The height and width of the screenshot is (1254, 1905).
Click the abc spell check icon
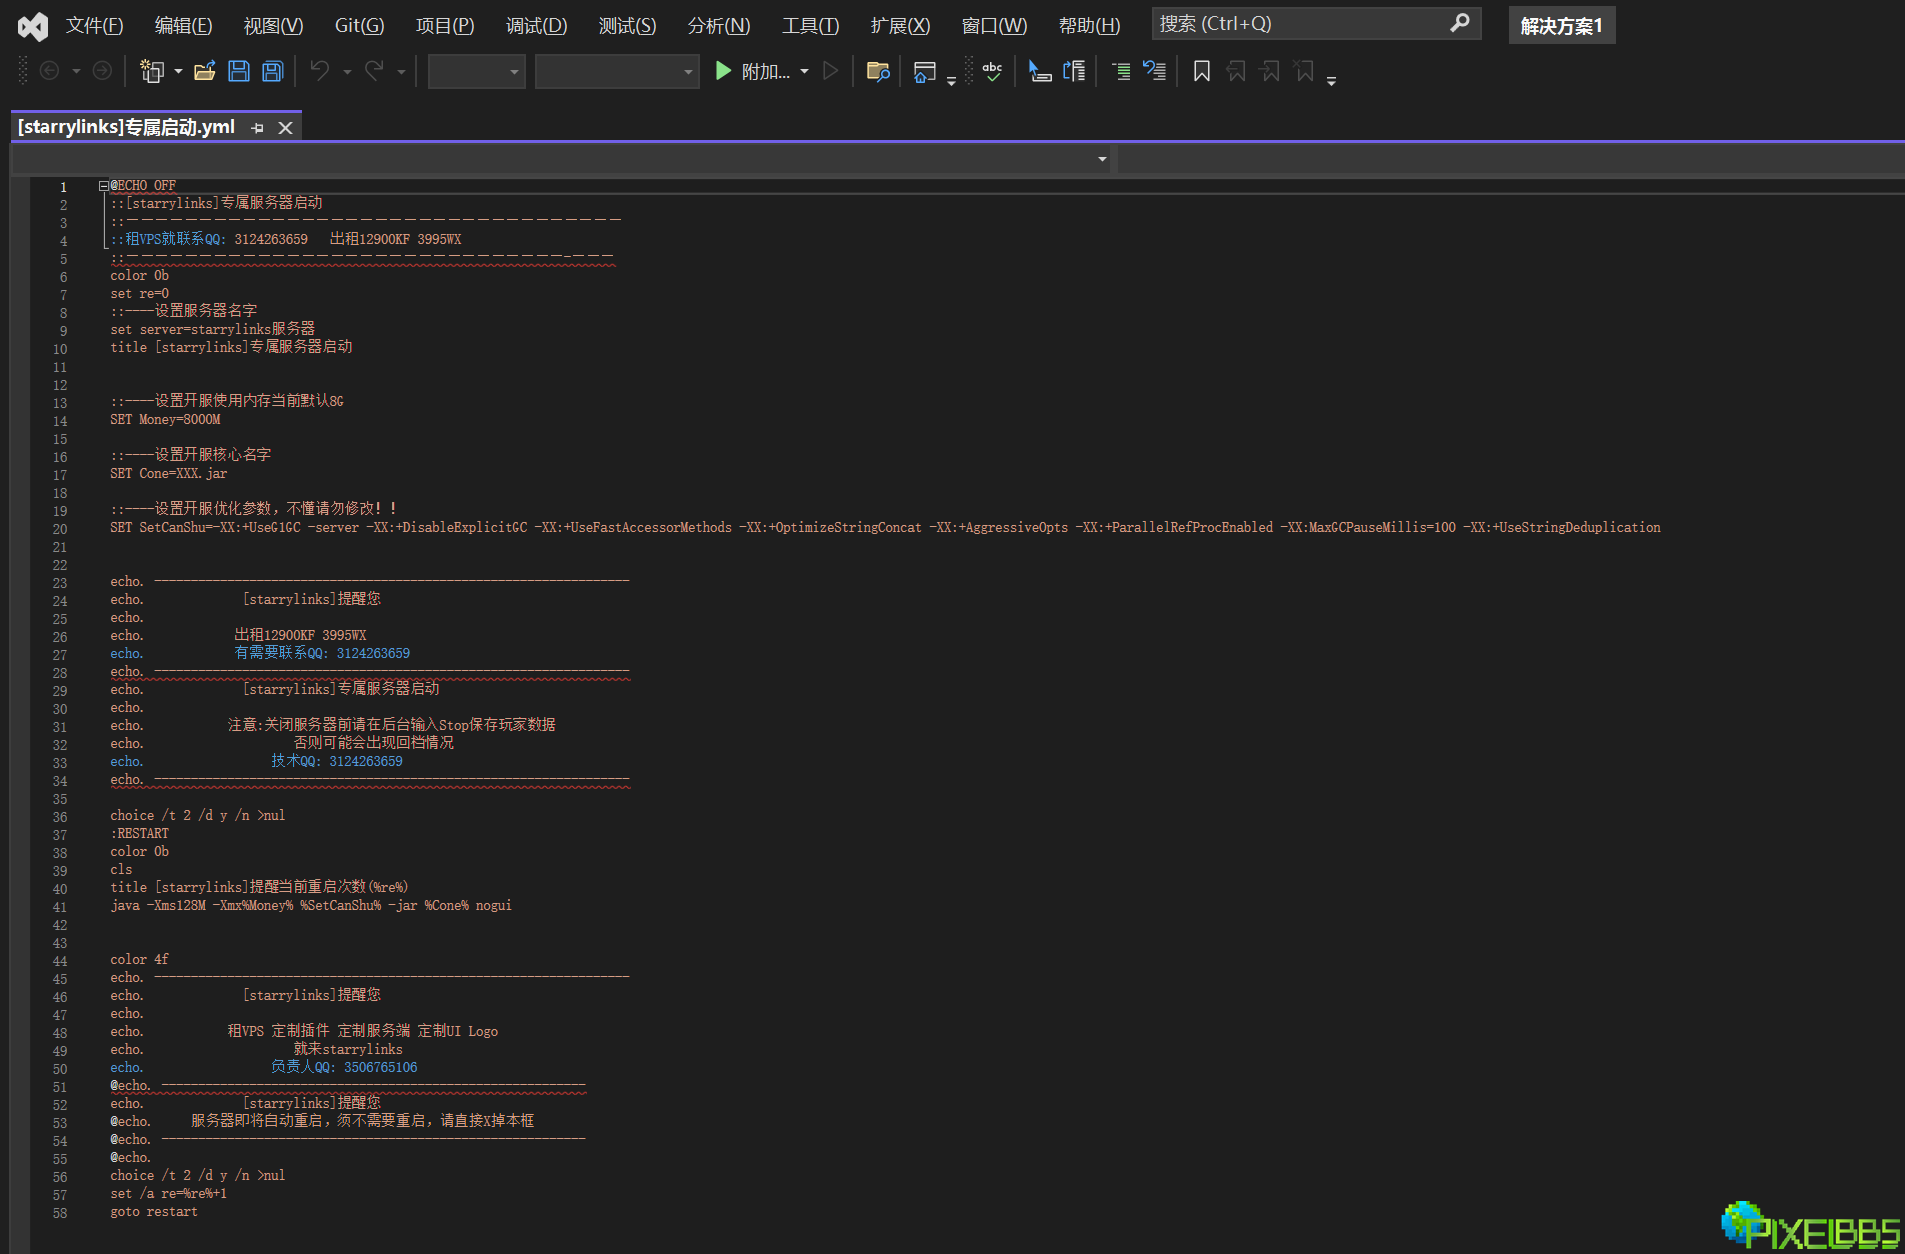pyautogui.click(x=992, y=71)
